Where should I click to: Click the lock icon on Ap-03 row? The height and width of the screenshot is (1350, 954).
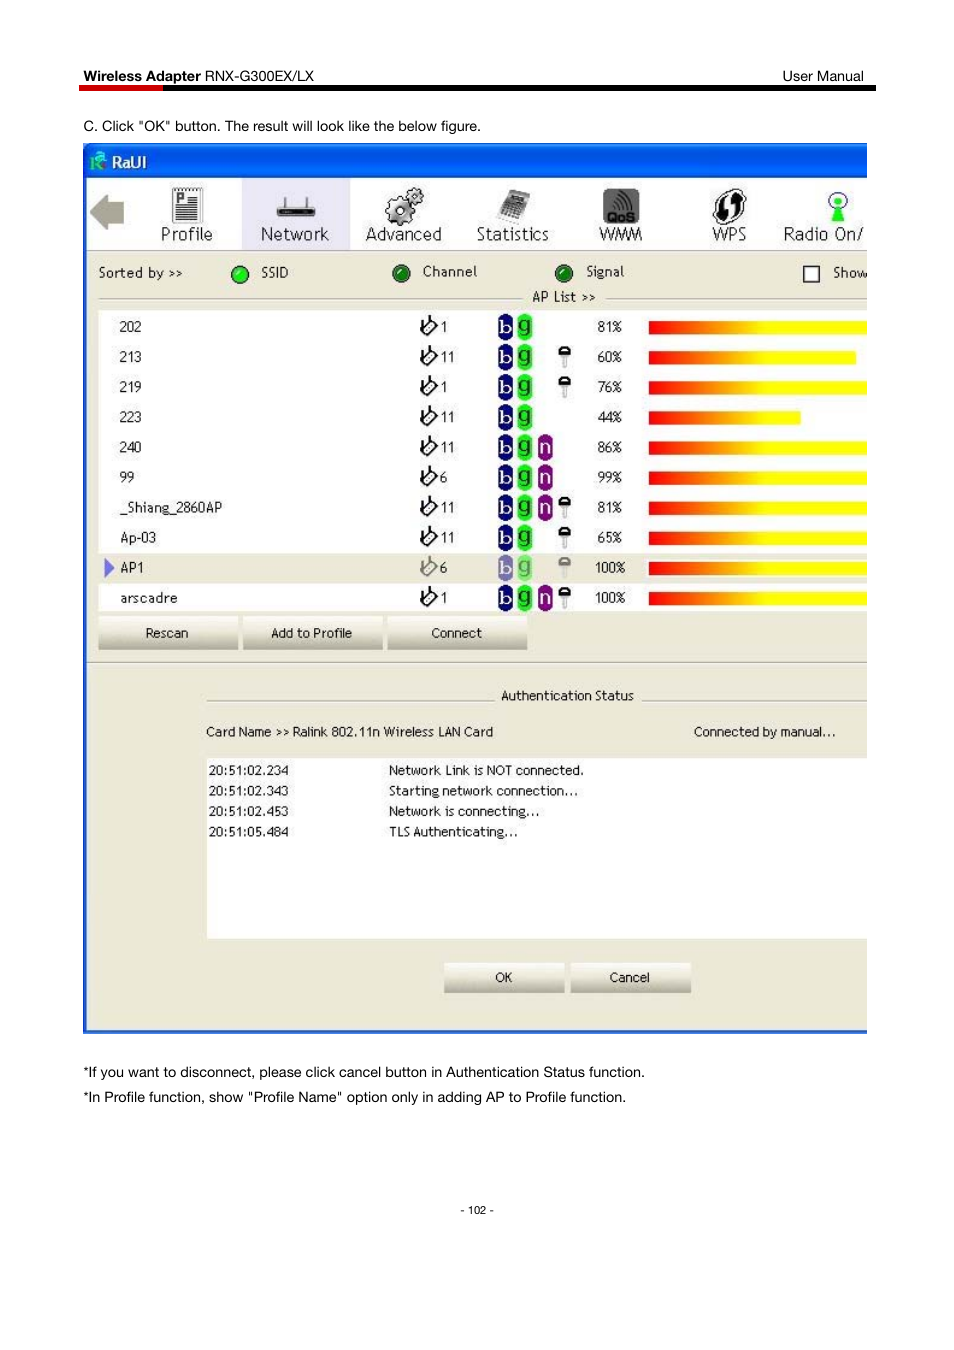564,537
